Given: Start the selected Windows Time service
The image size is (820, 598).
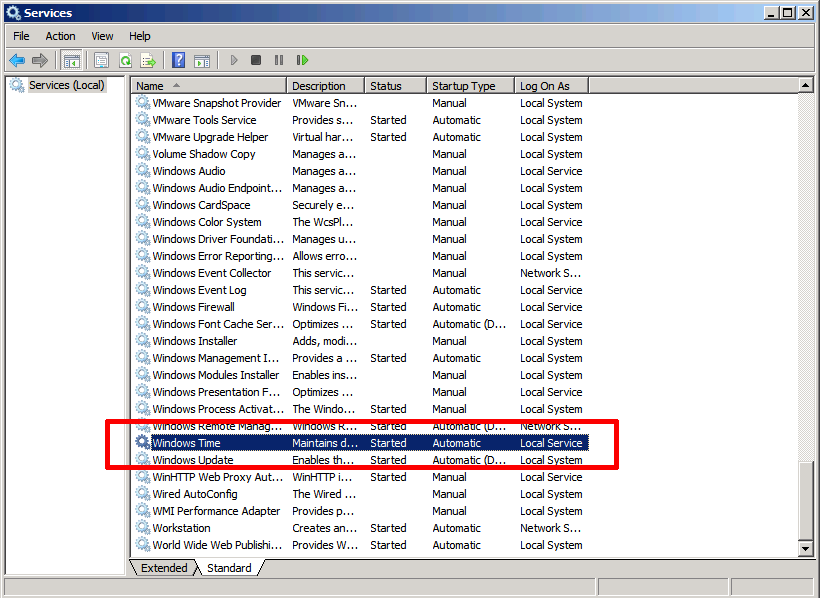Looking at the screenshot, I should click(x=233, y=60).
